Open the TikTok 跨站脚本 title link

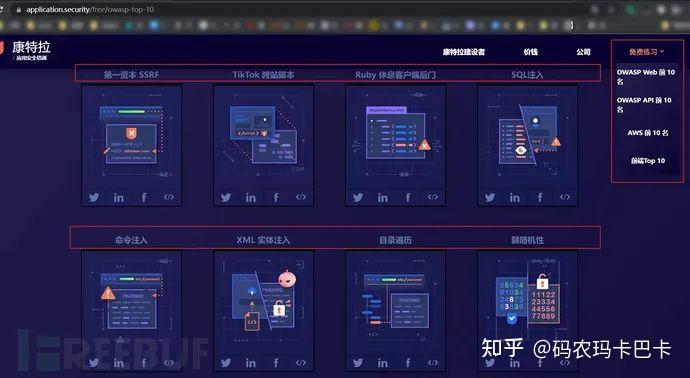pyautogui.click(x=263, y=75)
